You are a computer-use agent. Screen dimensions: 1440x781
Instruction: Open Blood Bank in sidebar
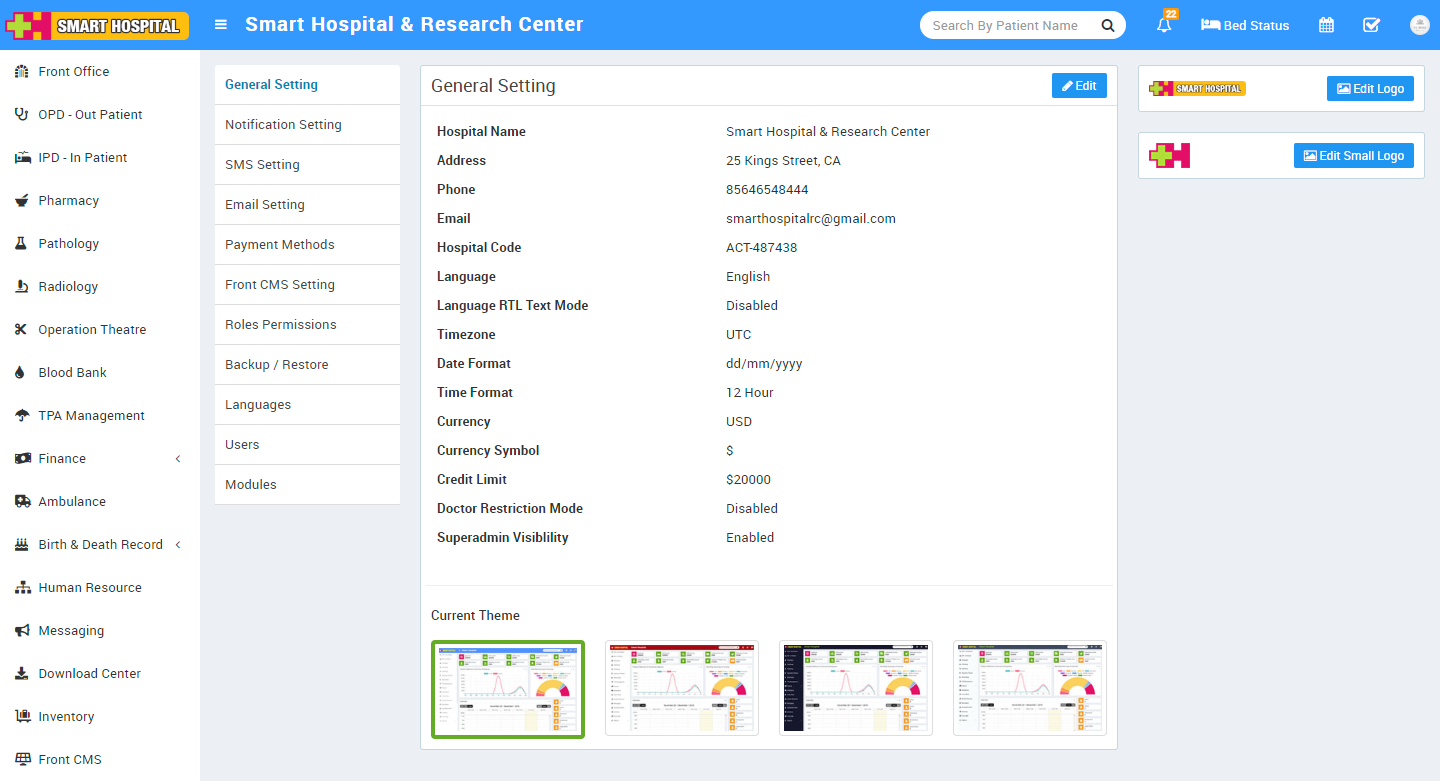pos(72,373)
